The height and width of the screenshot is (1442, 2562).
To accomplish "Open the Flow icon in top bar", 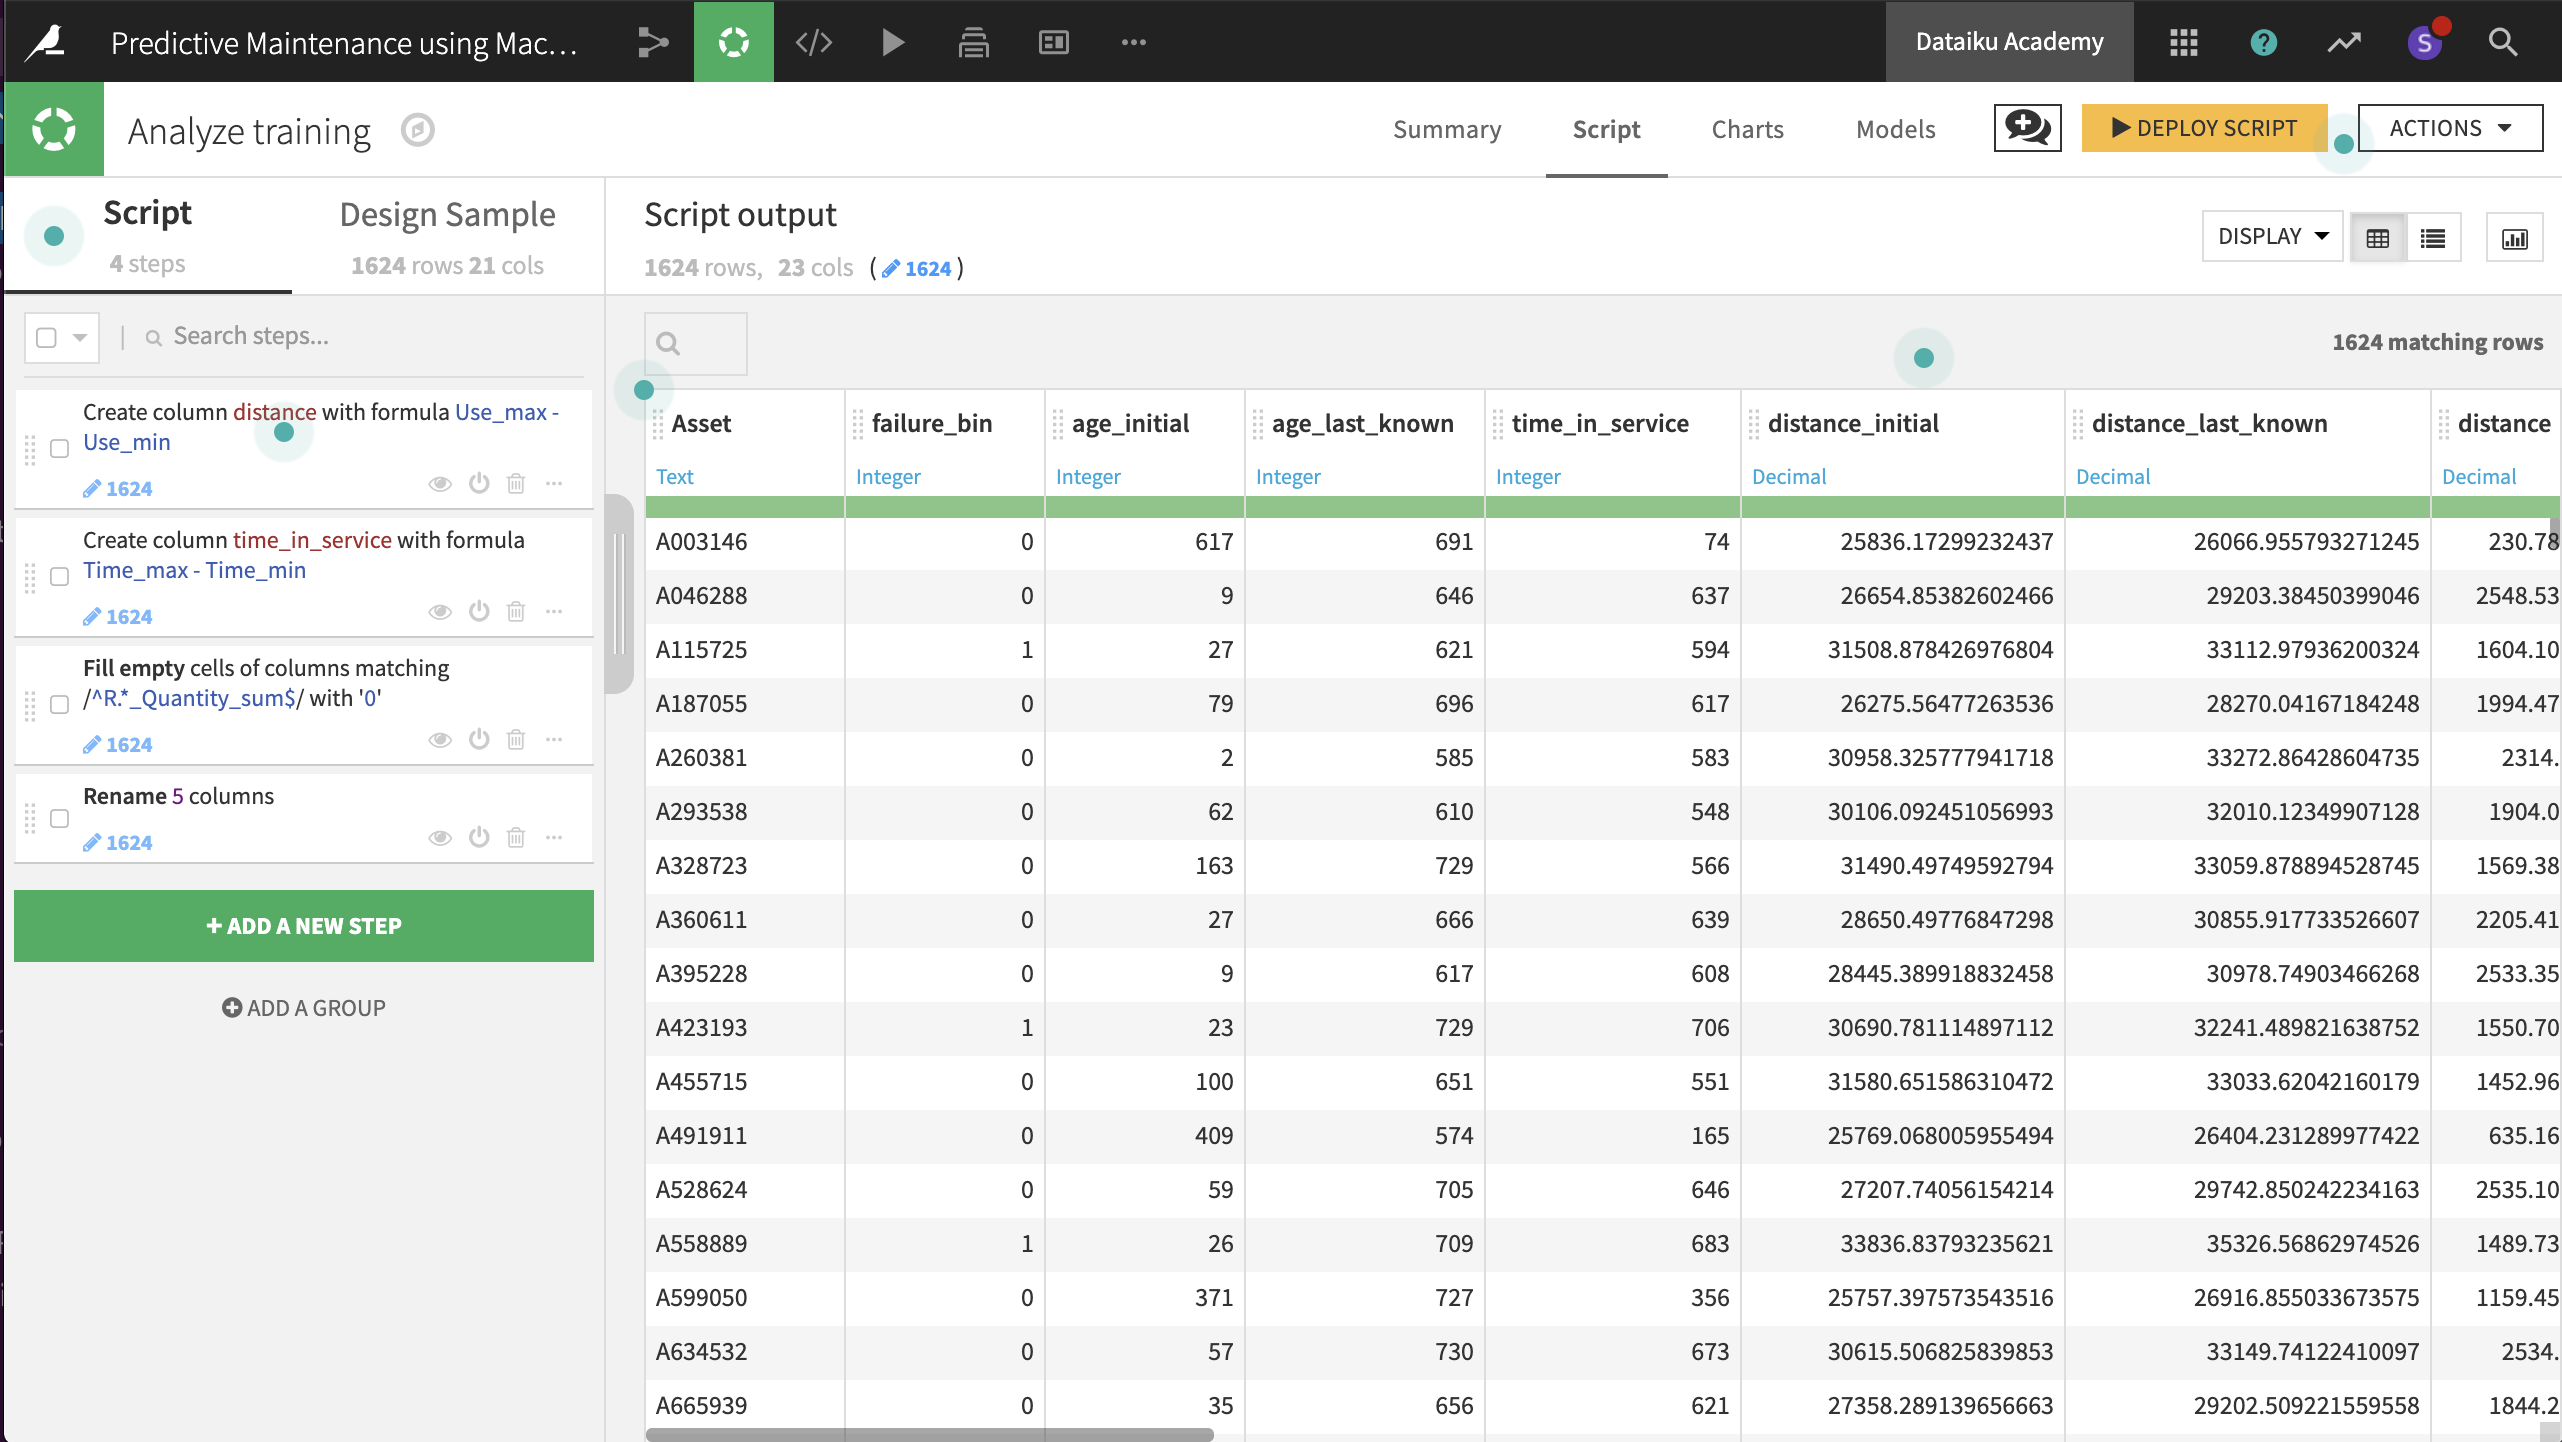I will (653, 42).
